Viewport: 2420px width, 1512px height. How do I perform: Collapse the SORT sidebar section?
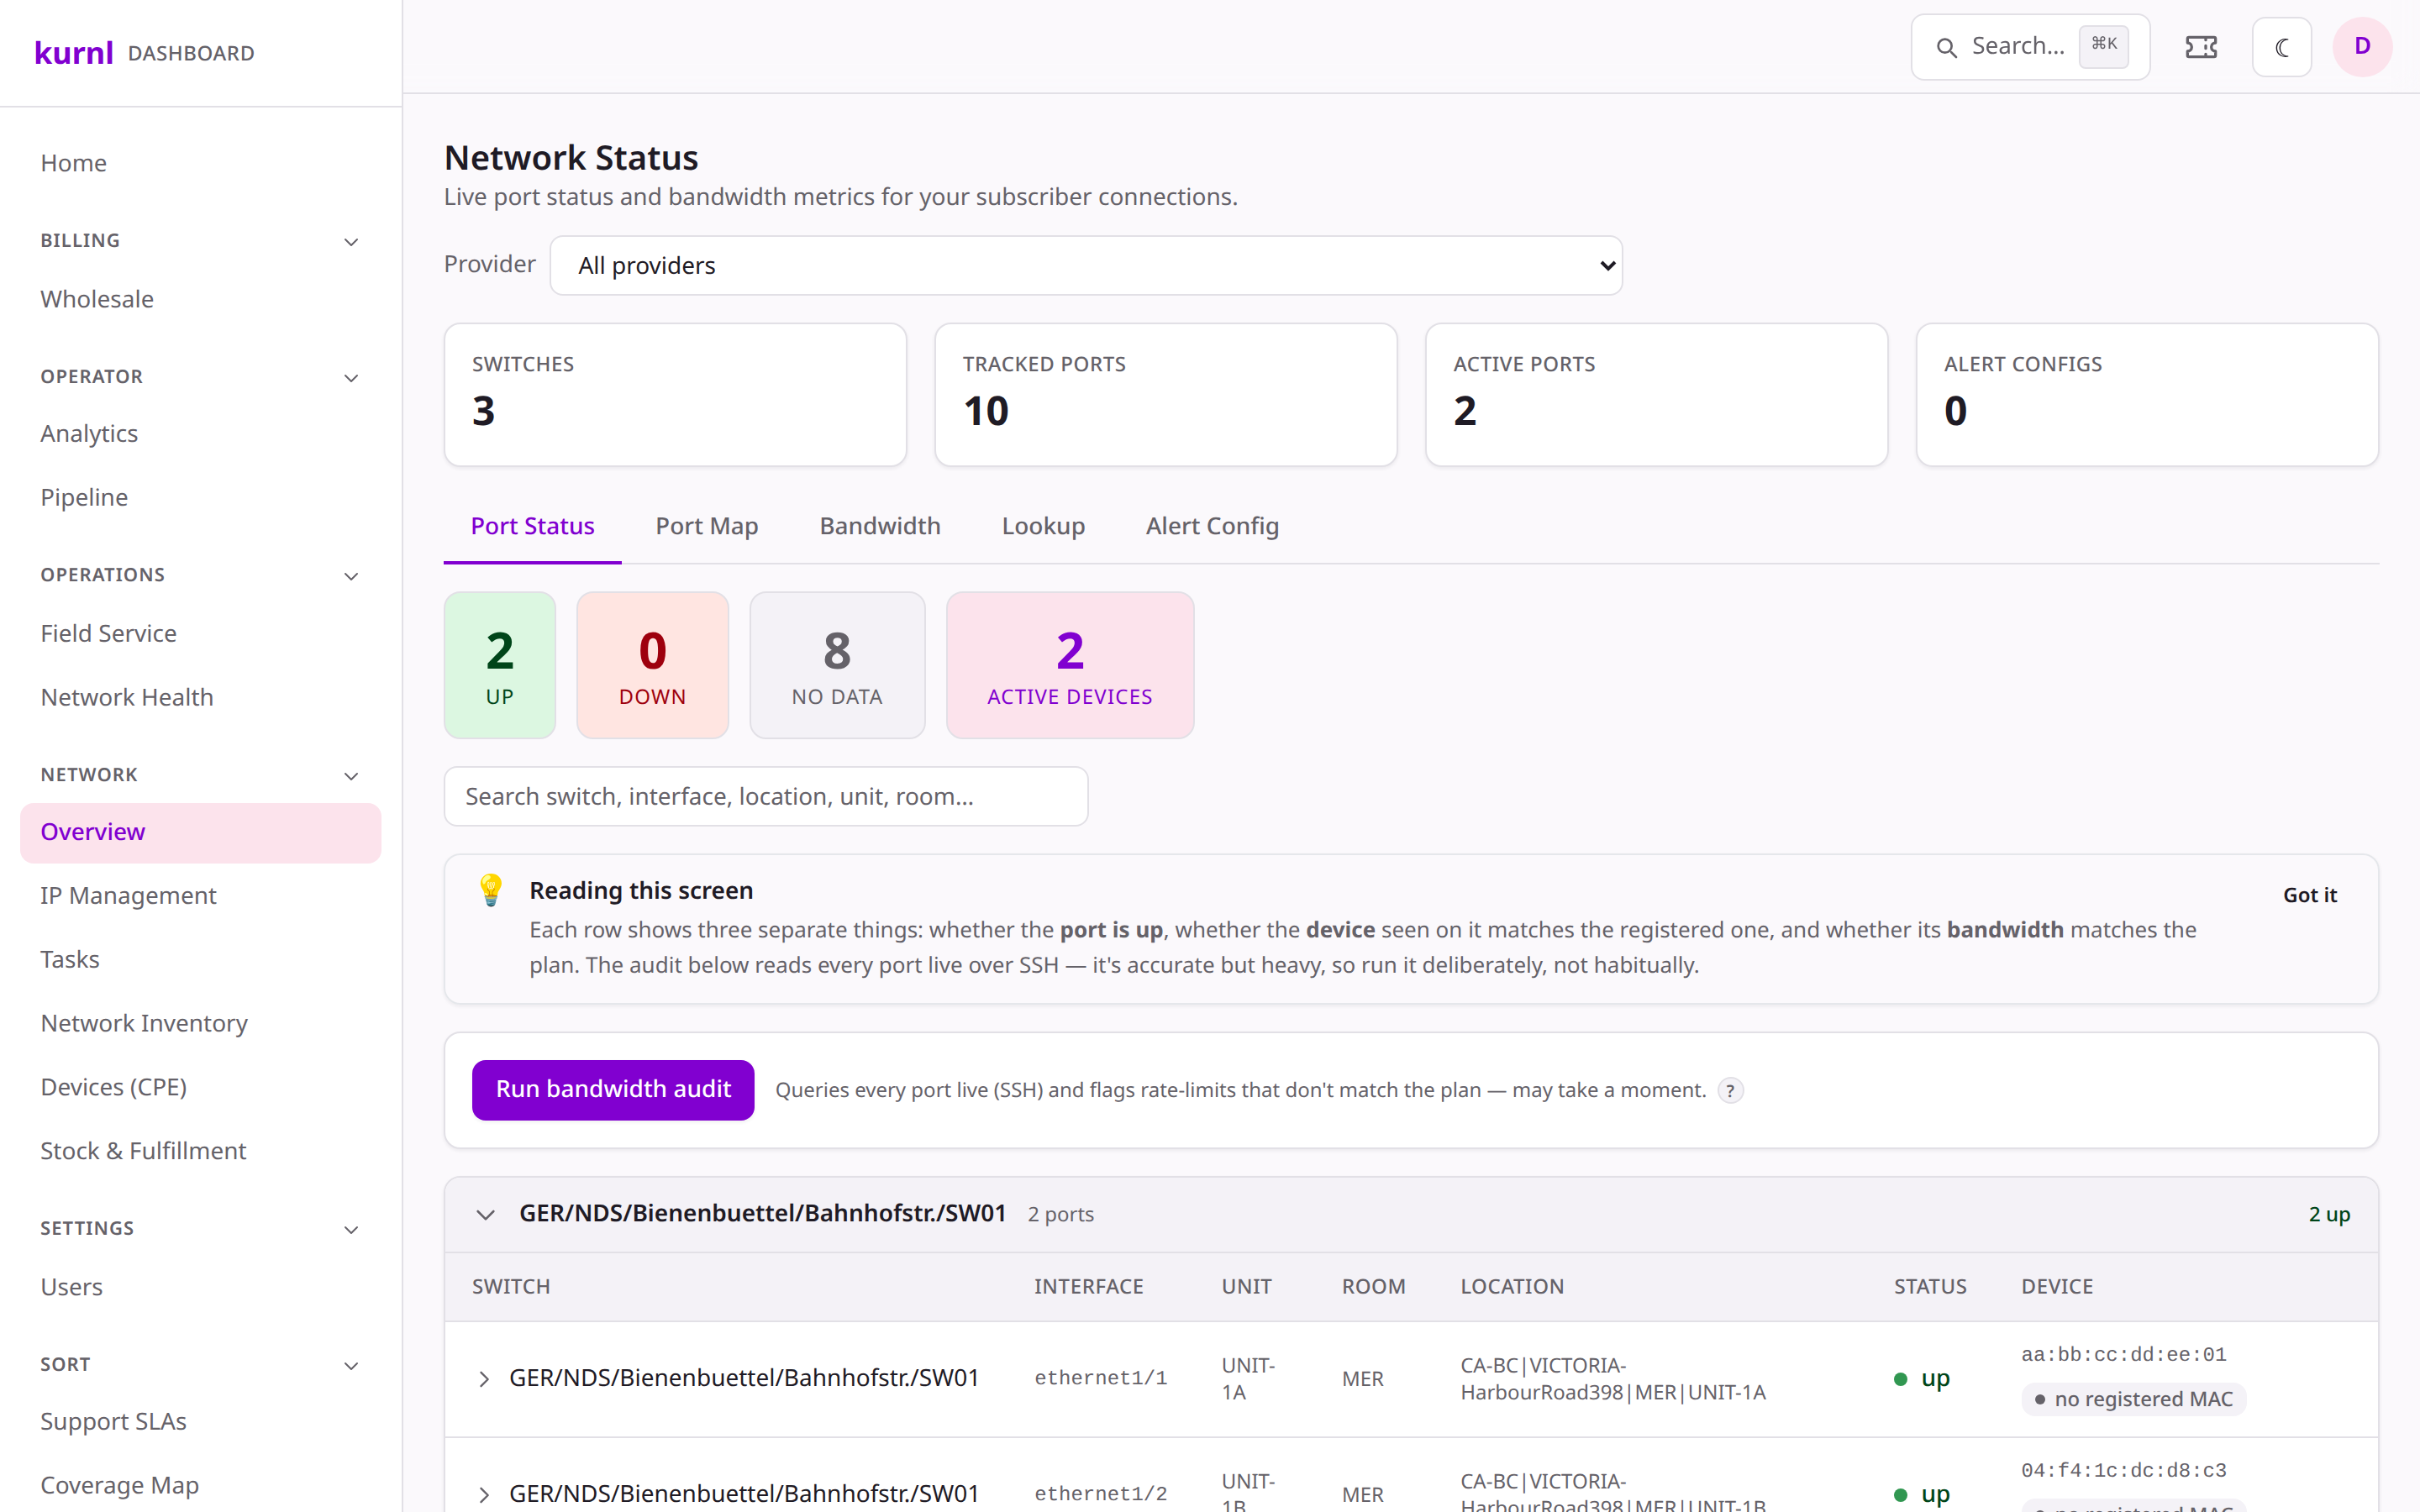tap(351, 1365)
